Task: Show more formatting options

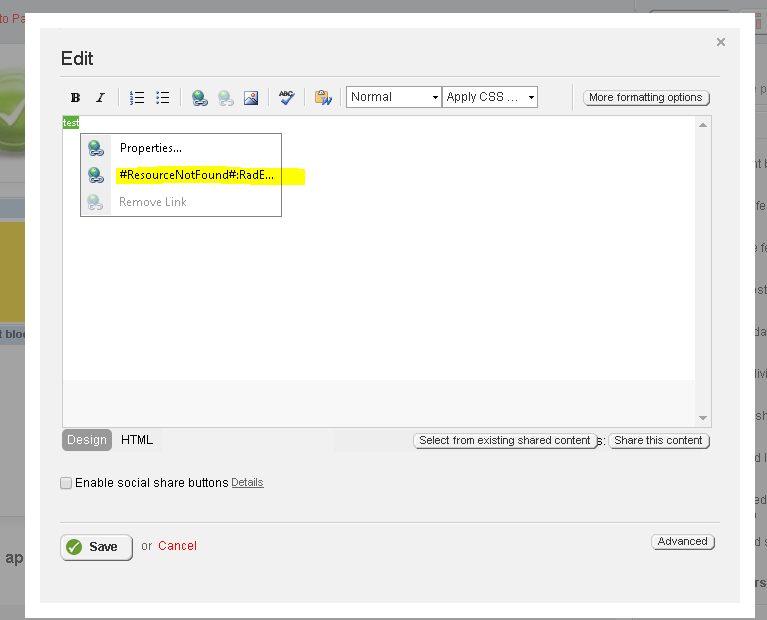Action: 646,97
